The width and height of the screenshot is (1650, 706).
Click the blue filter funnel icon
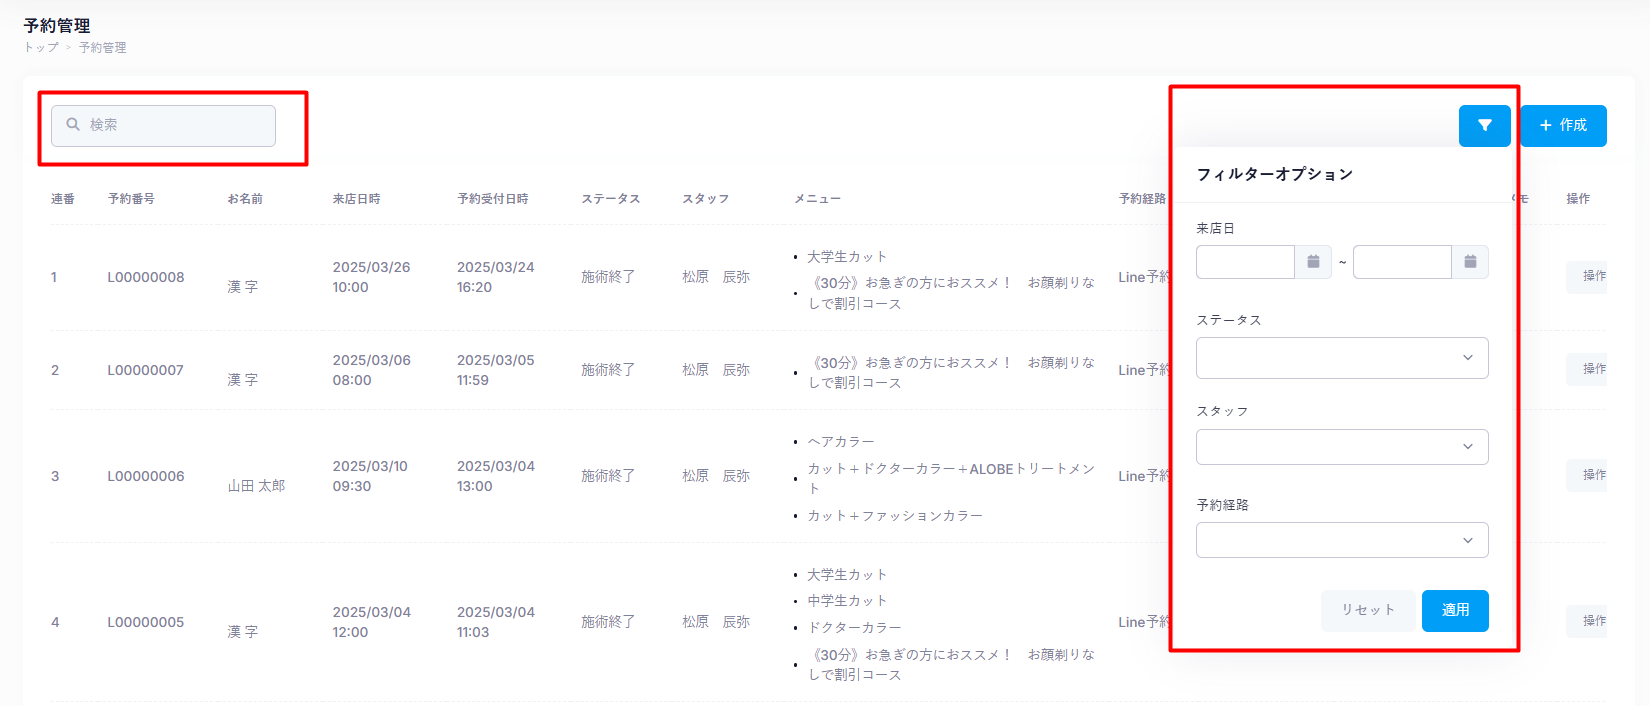click(1484, 126)
